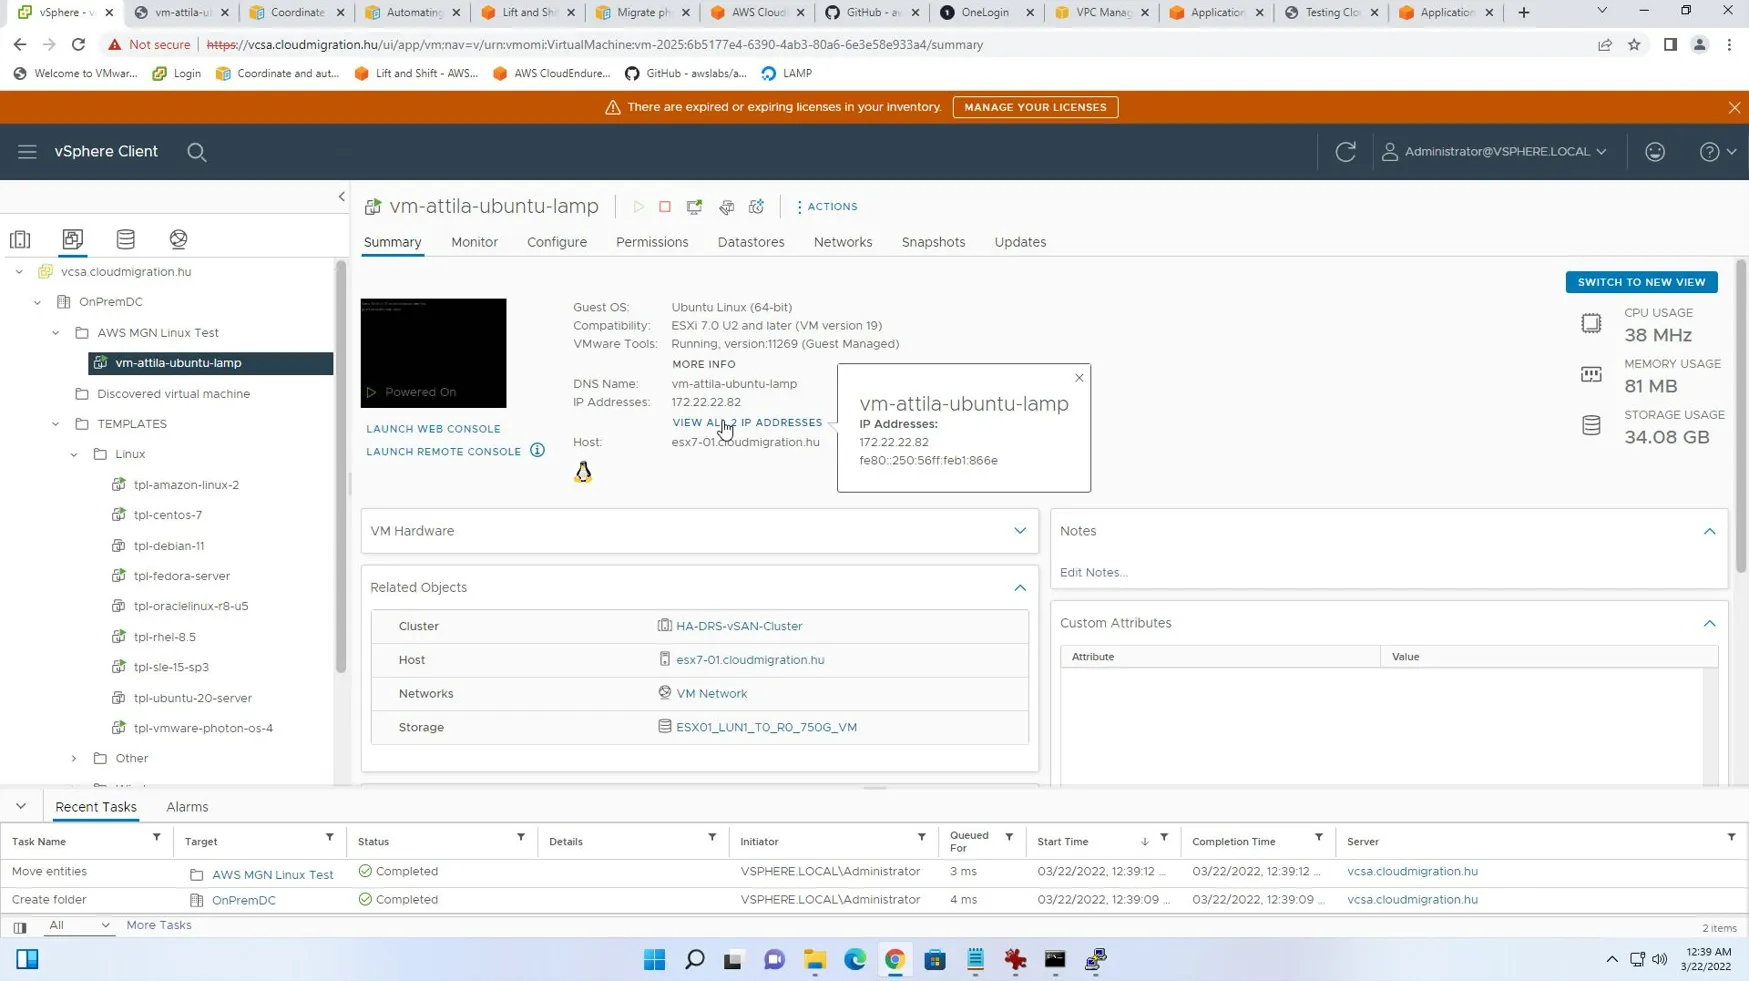
Task: Collapse the Related Objects panel
Action: click(x=1019, y=588)
